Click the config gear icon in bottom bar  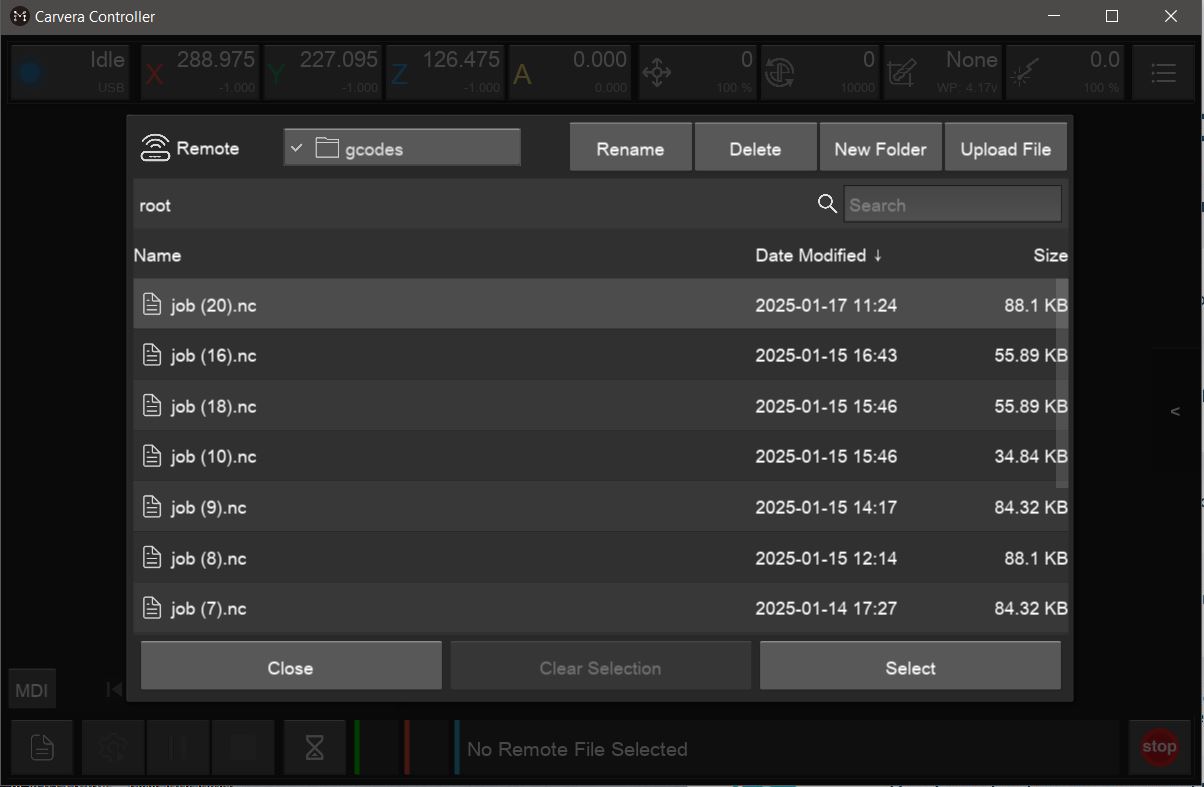click(x=111, y=747)
